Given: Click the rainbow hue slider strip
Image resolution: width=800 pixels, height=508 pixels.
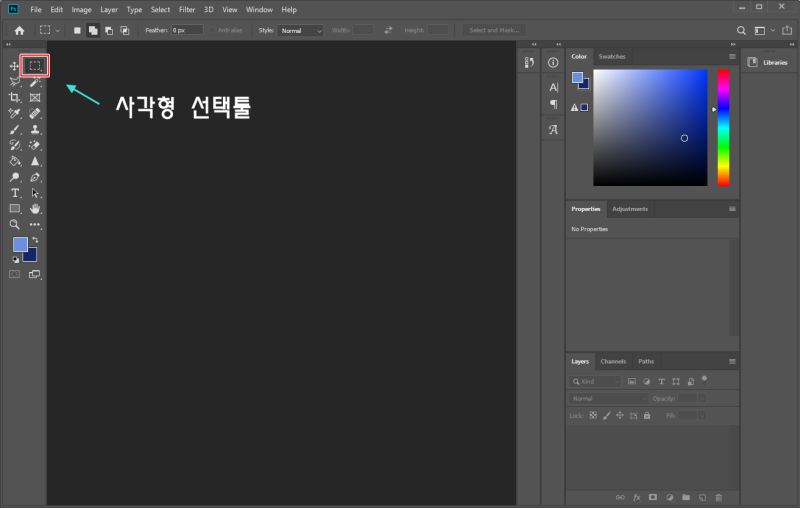Looking at the screenshot, I should 723,127.
